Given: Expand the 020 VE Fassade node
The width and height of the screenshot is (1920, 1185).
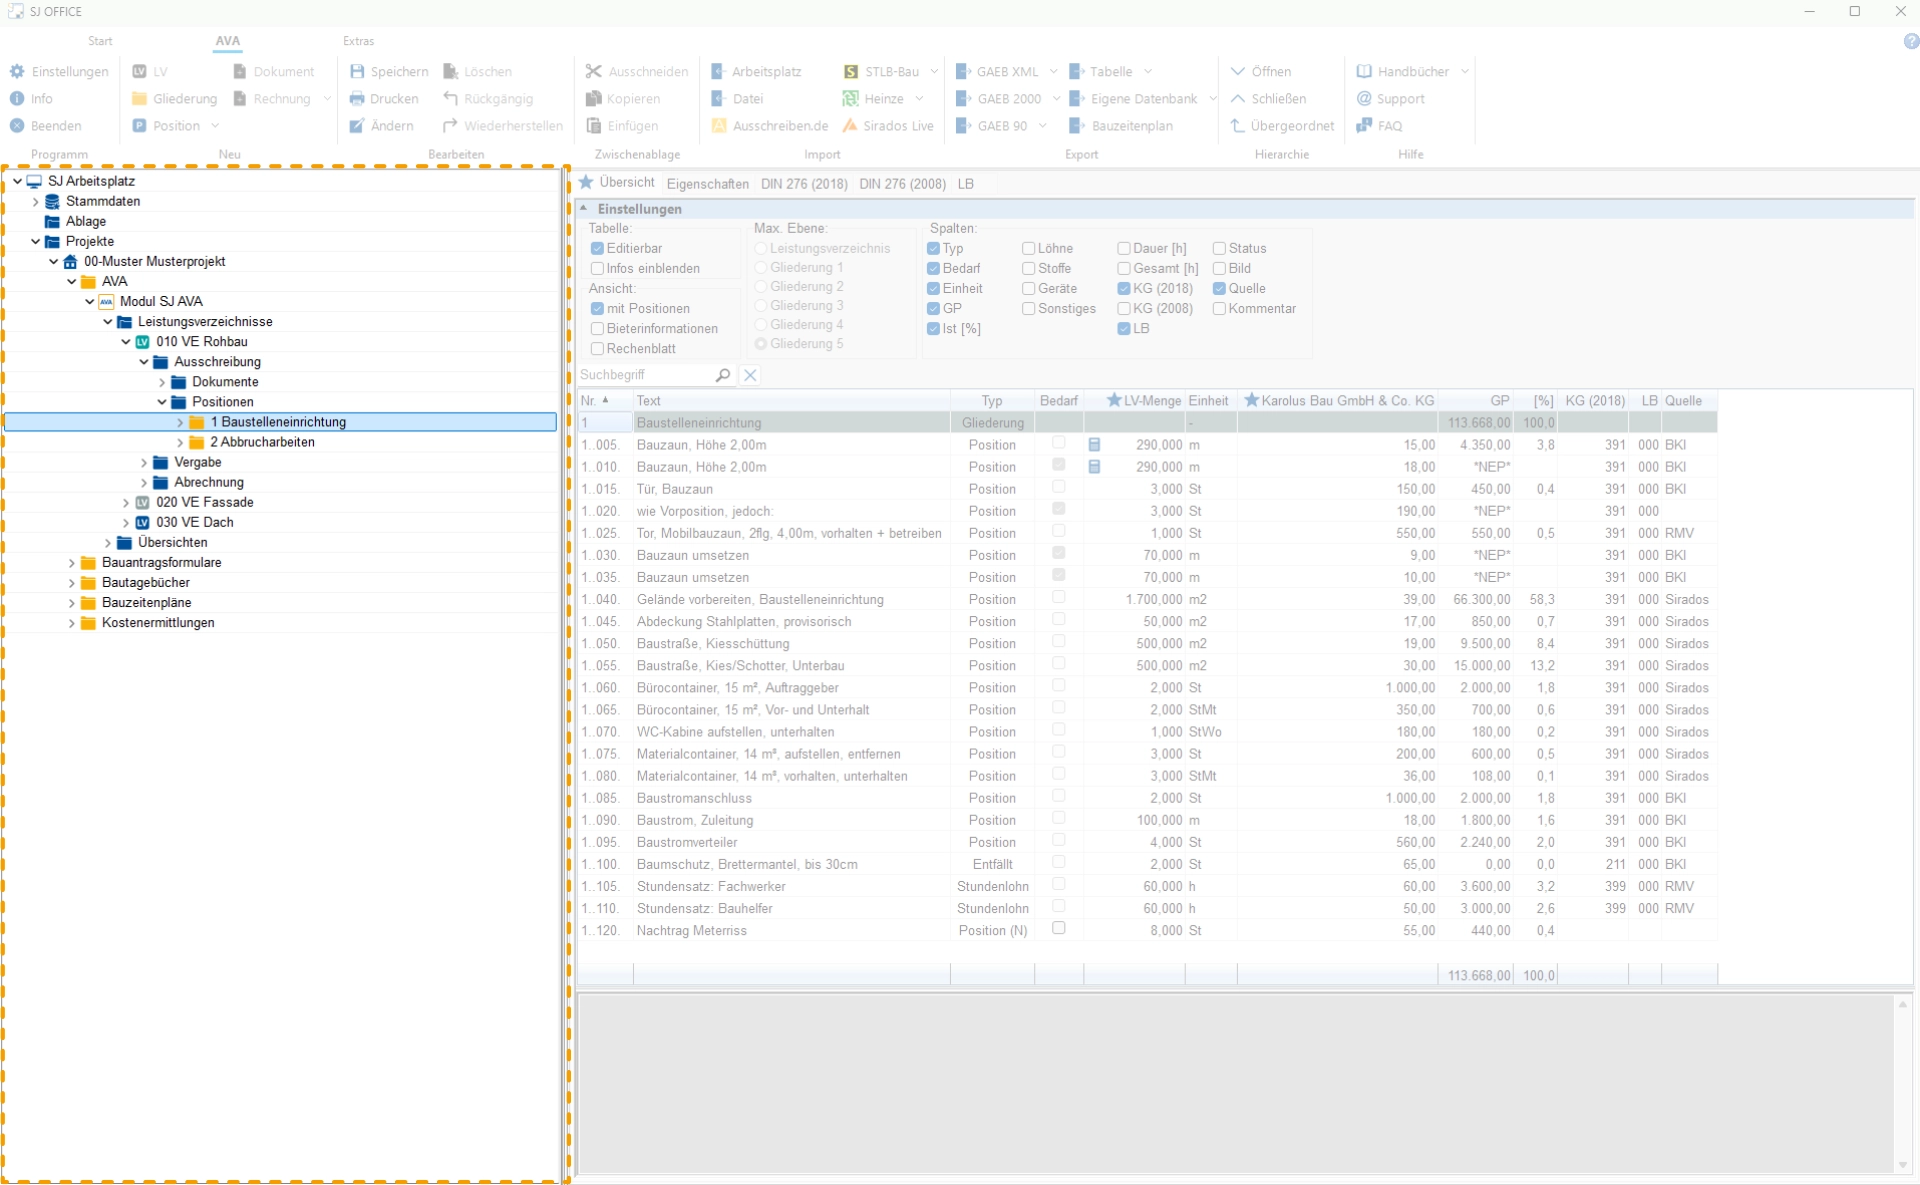Looking at the screenshot, I should pos(126,502).
